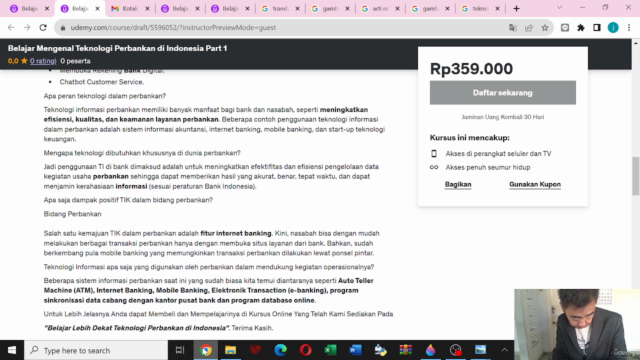Click 'Apa peran teknologi dalam perbankan?' text
Viewport: 640px width, 360px height.
point(105,96)
